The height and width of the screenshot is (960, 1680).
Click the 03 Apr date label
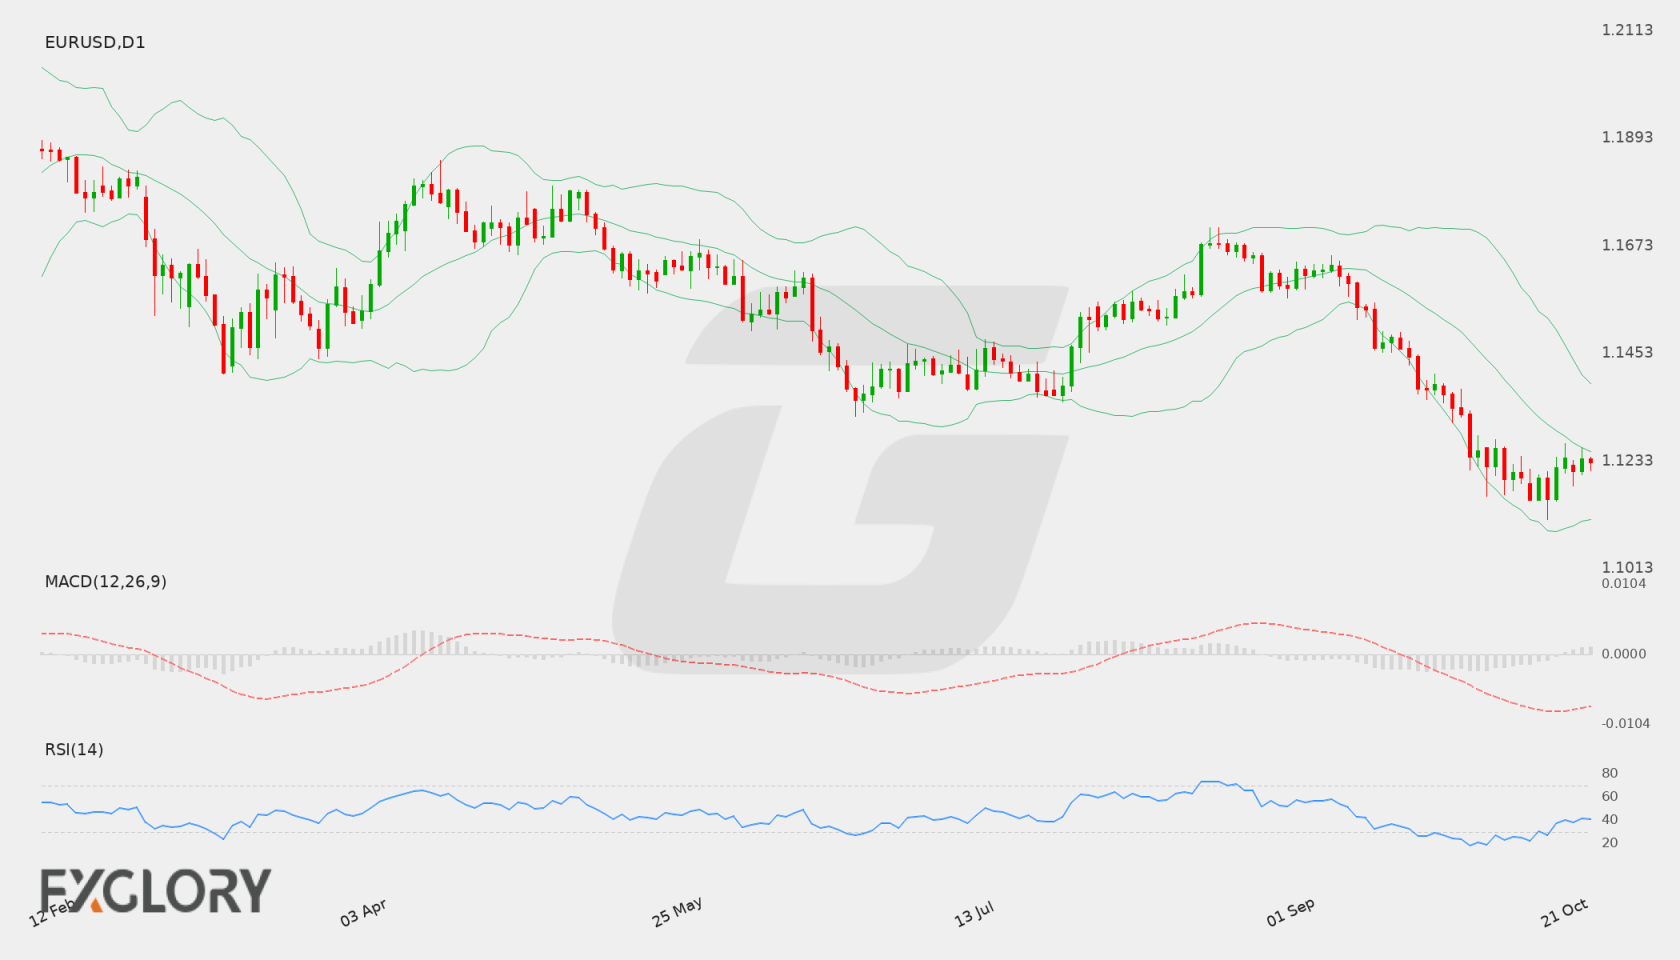tap(363, 912)
